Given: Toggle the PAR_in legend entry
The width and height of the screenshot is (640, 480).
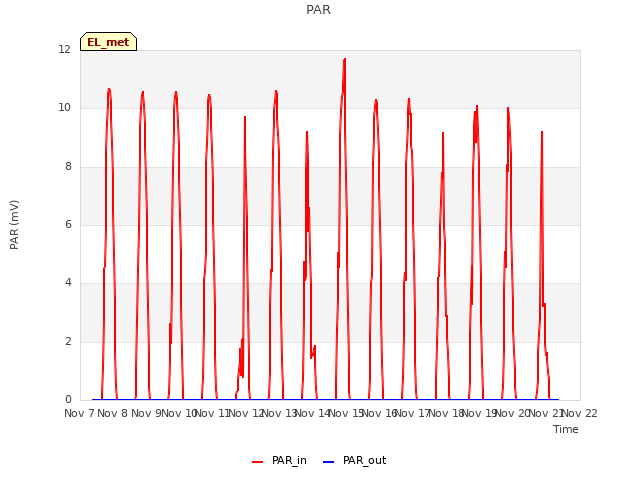Looking at the screenshot, I should 280,460.
